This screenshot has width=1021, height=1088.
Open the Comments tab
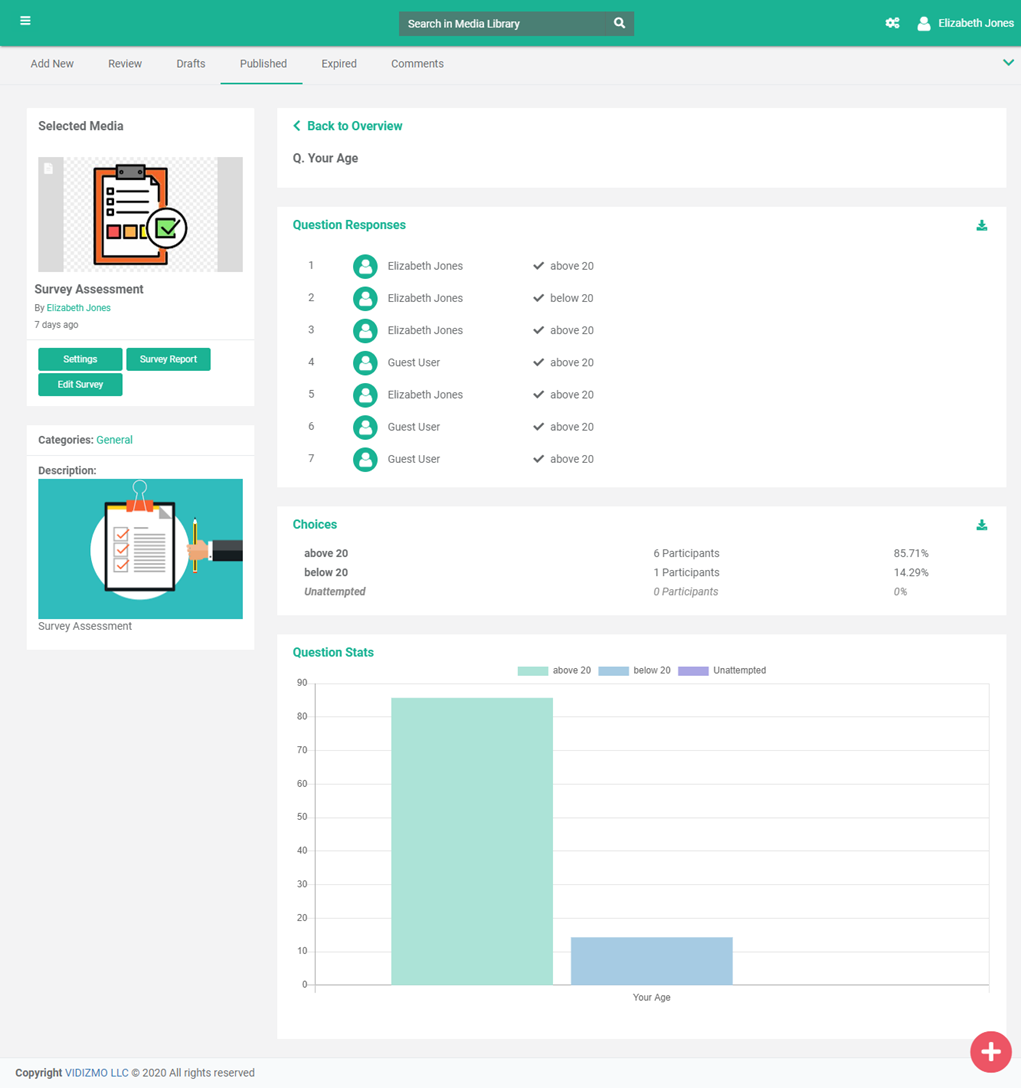pos(417,64)
